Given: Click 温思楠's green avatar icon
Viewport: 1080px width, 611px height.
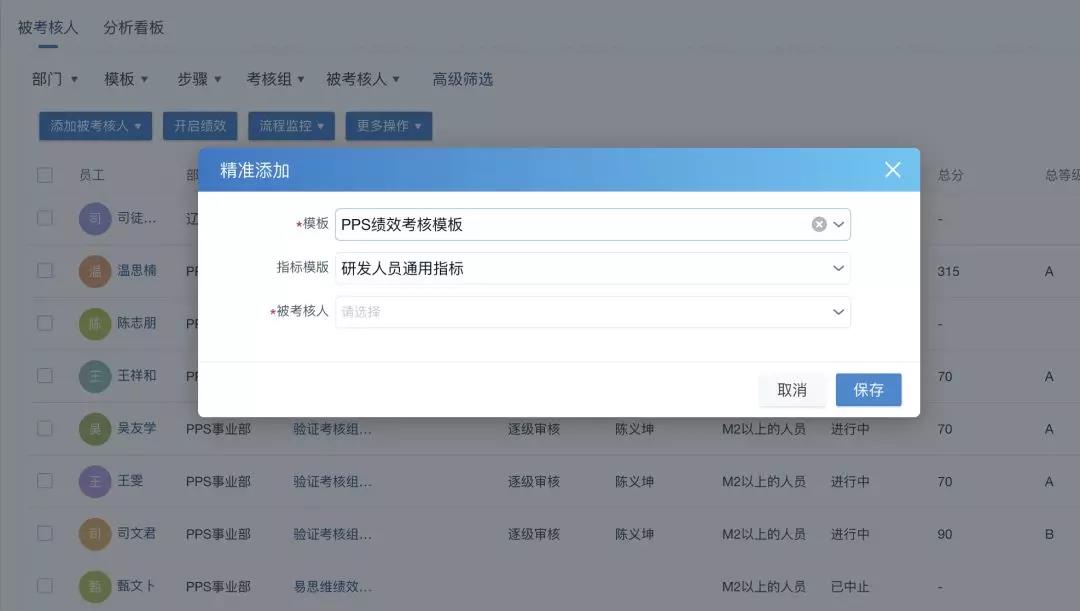Looking at the screenshot, I should click(95, 271).
